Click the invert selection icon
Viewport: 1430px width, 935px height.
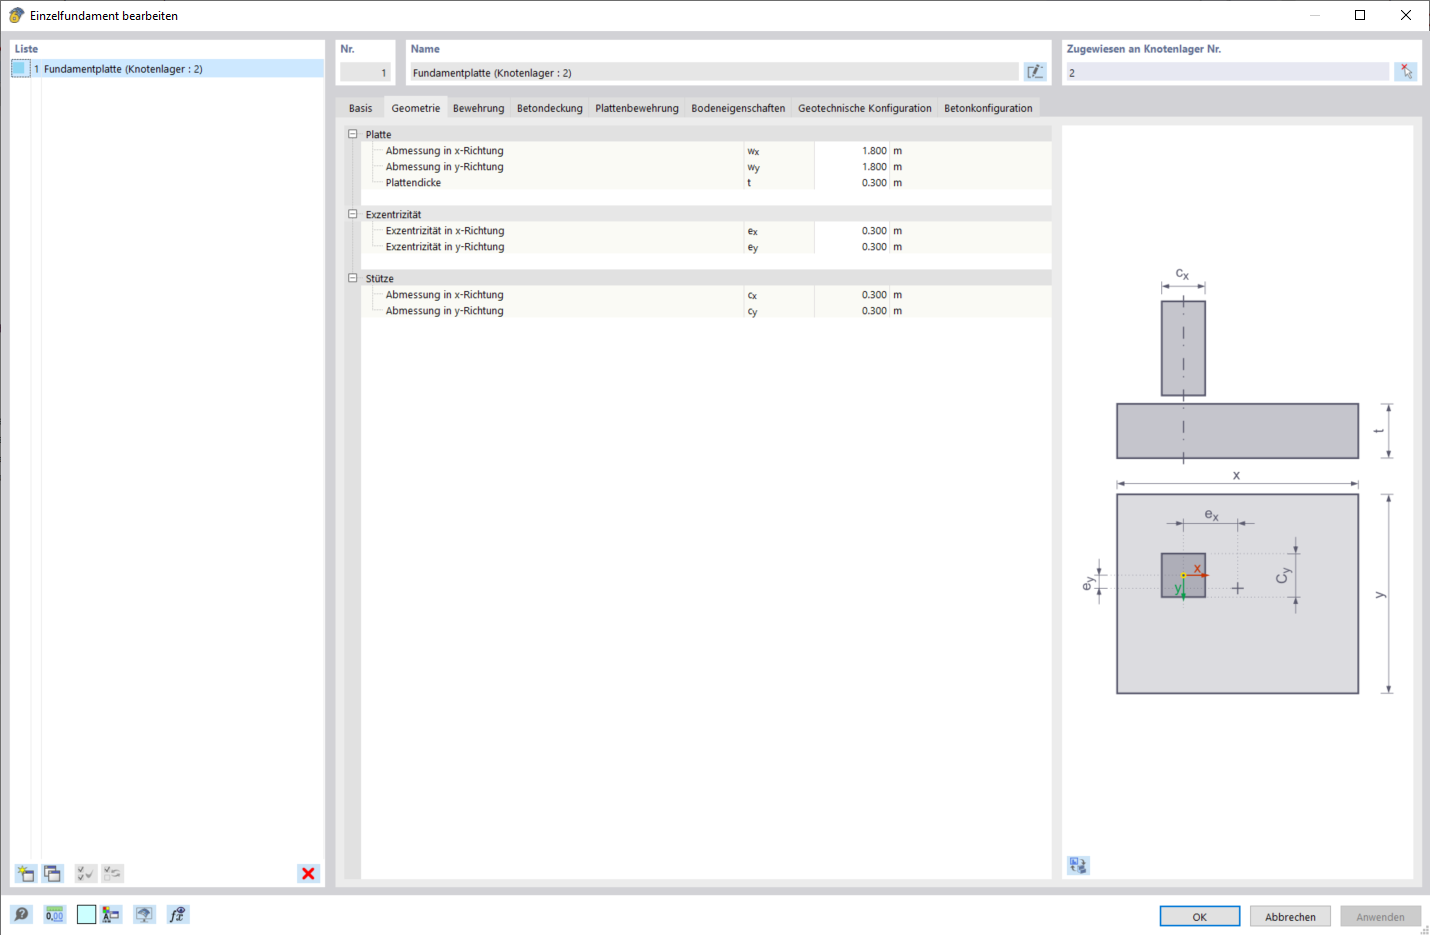(x=112, y=873)
